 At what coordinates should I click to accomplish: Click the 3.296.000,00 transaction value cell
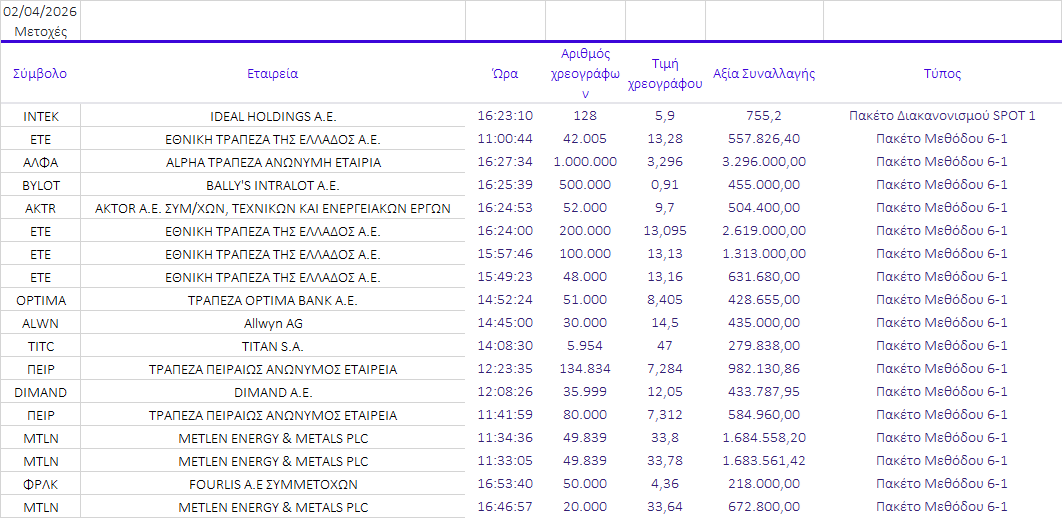click(x=764, y=162)
